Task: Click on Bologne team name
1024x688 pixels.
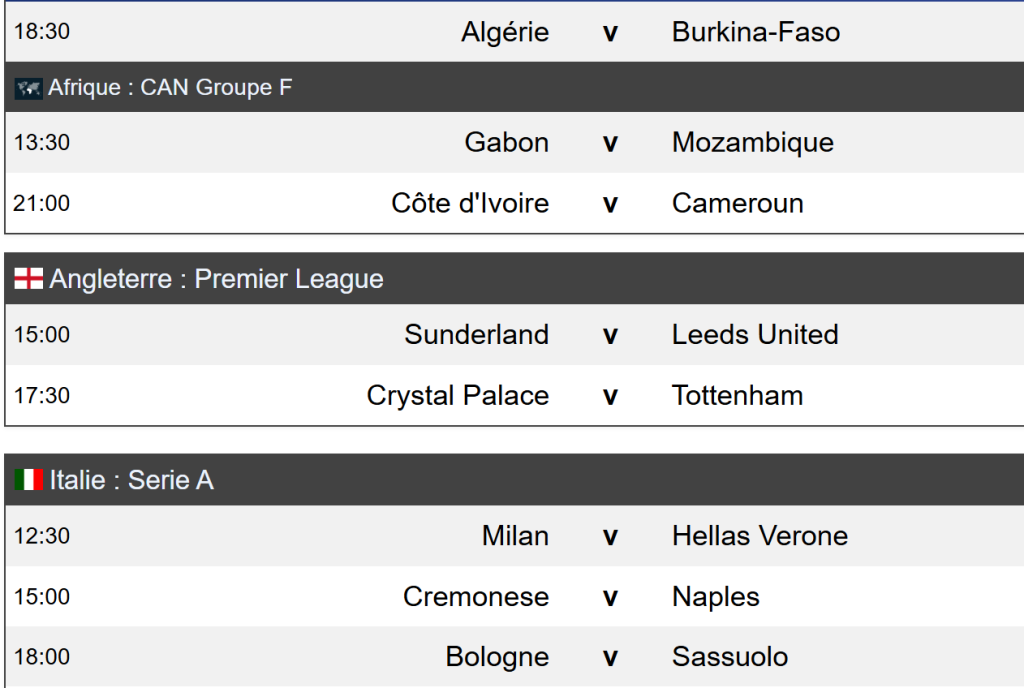Action: 497,657
